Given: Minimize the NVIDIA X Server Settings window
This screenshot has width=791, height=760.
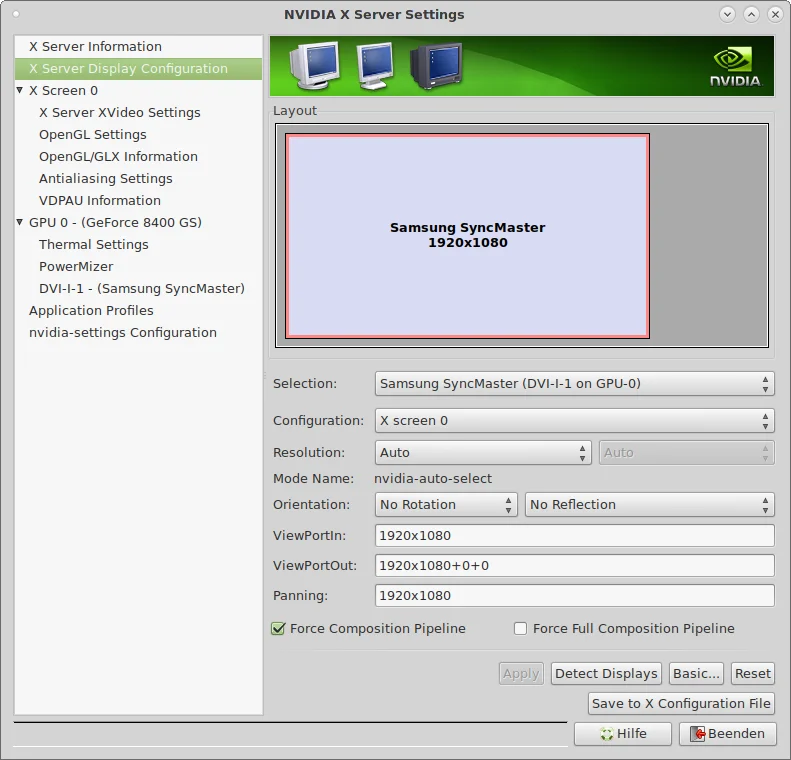Looking at the screenshot, I should pos(727,15).
